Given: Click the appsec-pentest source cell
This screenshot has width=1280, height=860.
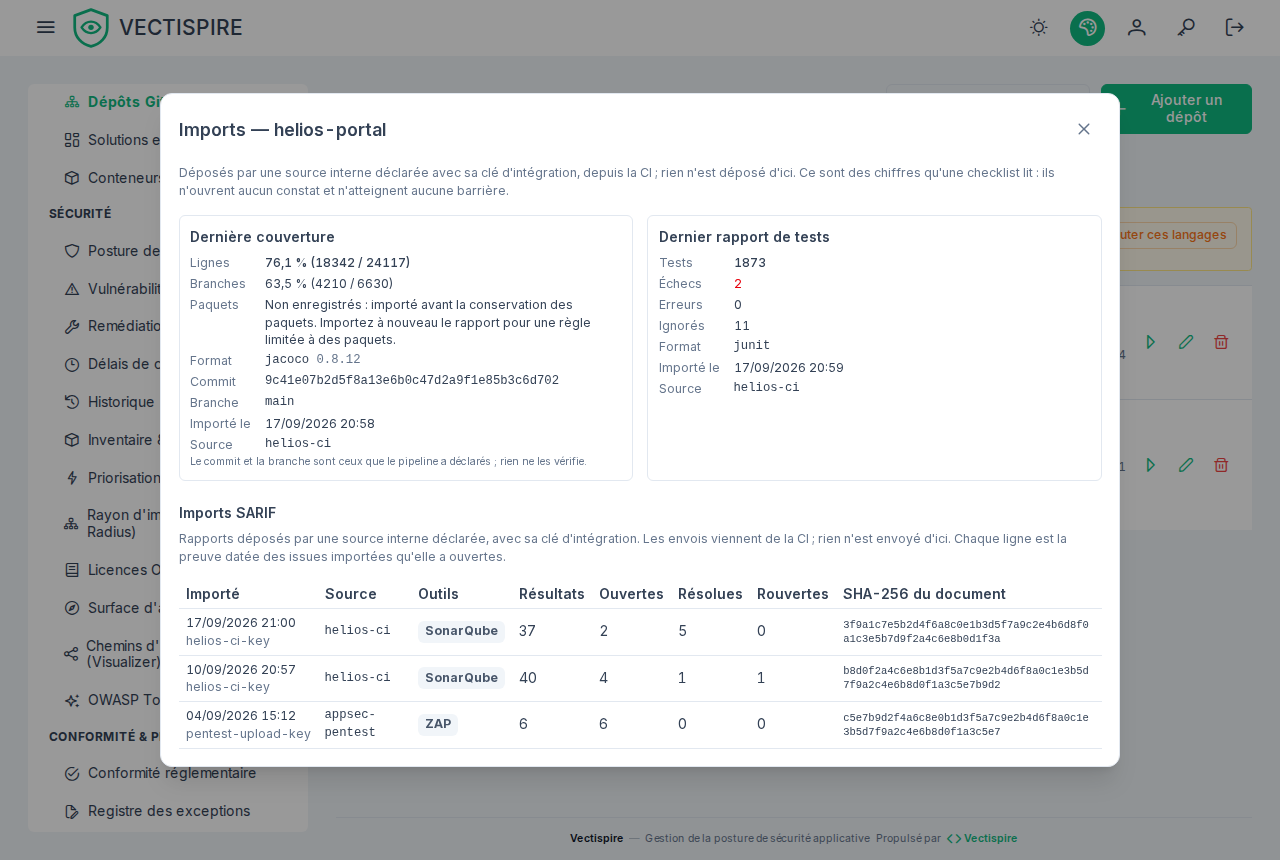Looking at the screenshot, I should [x=350, y=723].
